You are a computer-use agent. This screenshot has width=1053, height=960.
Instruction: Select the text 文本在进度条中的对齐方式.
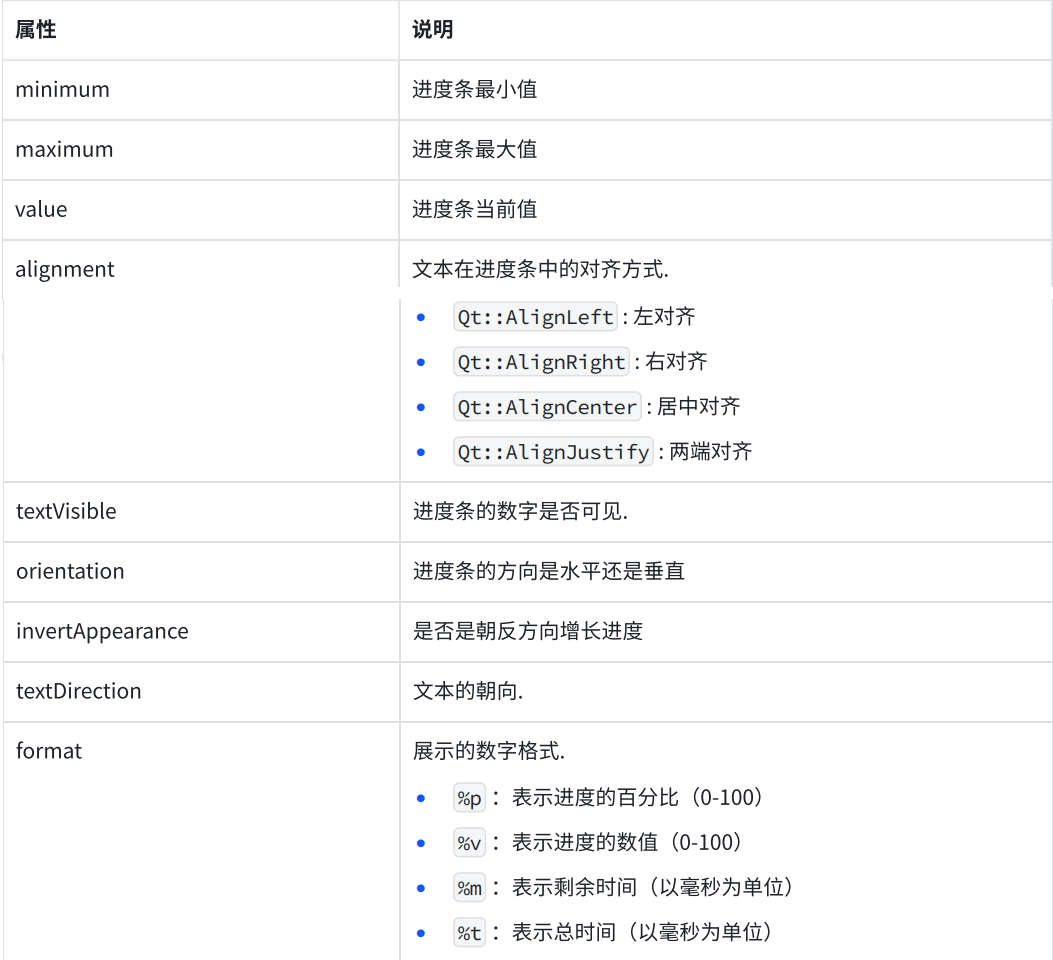[x=540, y=269]
